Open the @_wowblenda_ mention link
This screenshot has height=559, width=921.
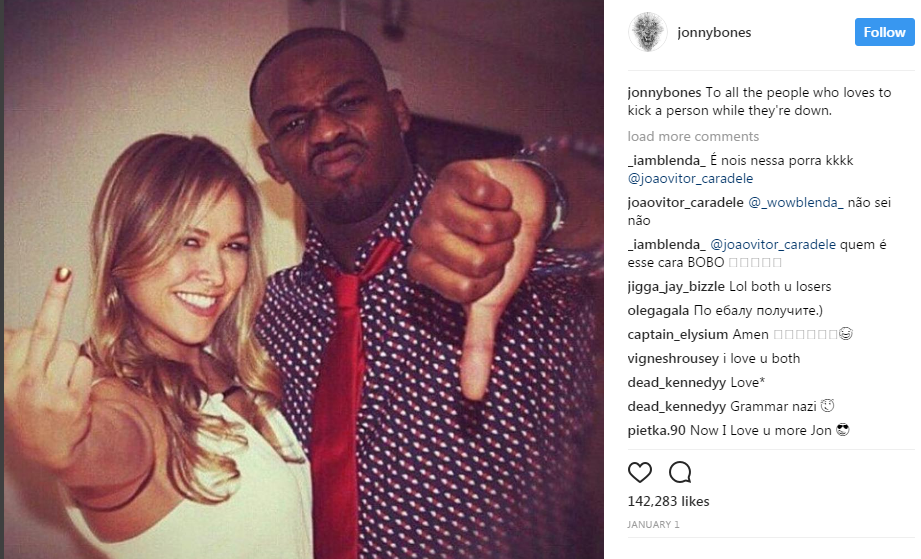click(795, 203)
